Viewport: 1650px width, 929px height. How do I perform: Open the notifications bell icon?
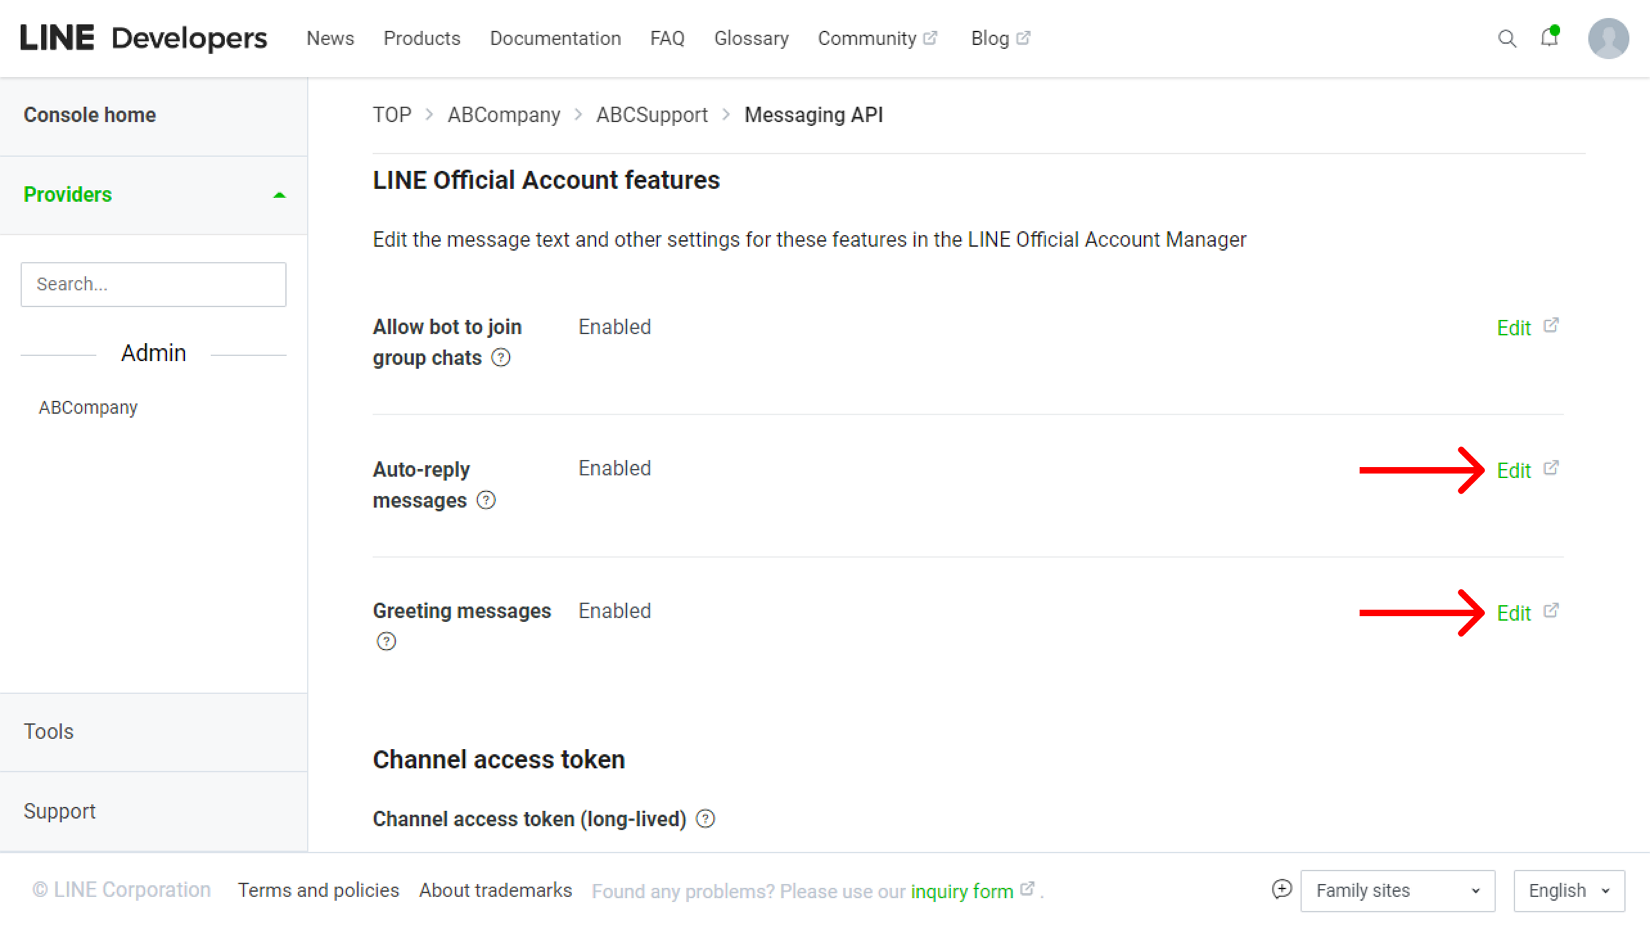click(1550, 38)
